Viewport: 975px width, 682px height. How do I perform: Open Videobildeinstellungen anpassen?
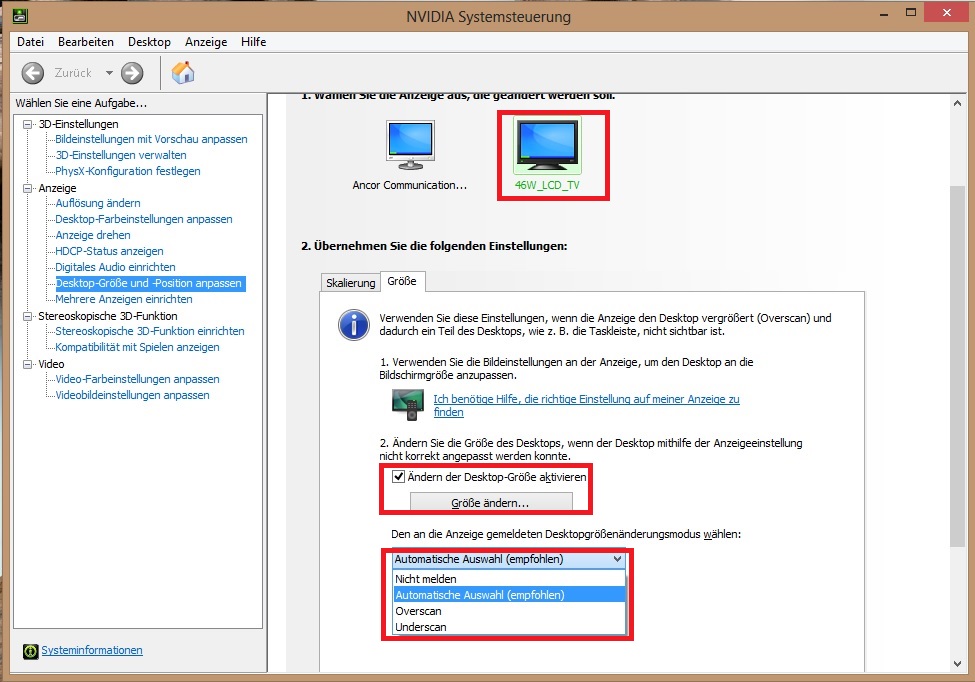click(132, 395)
